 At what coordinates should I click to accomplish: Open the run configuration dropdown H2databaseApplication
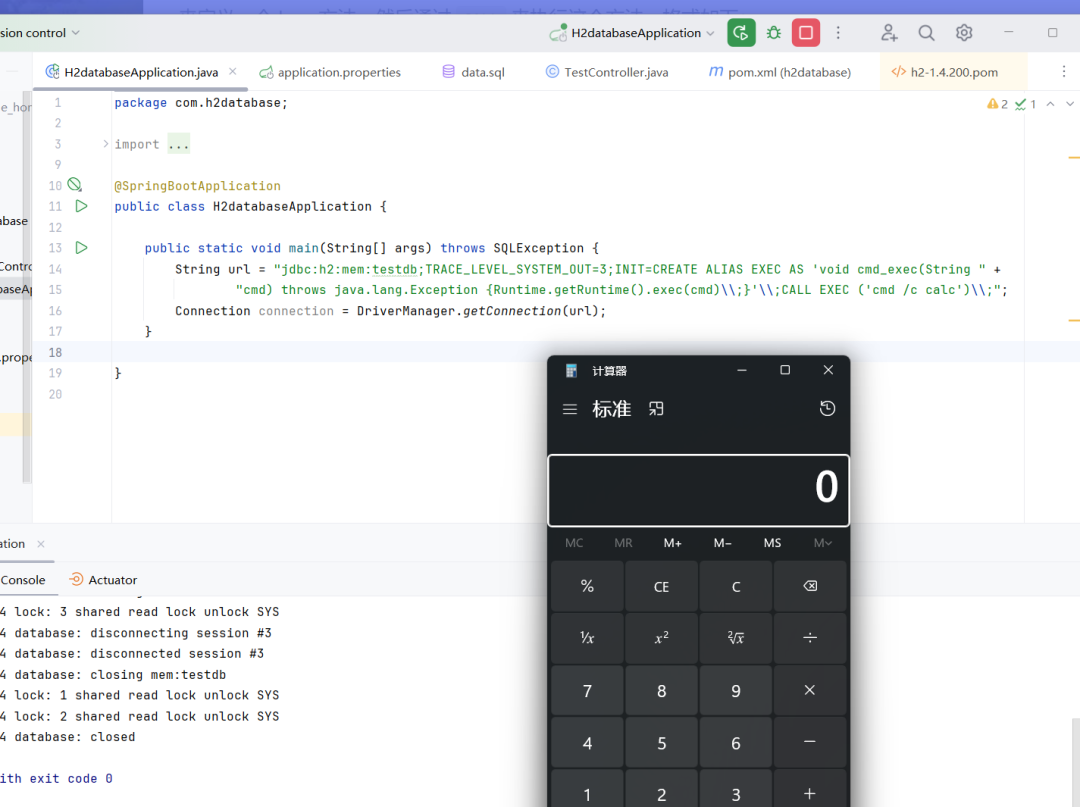click(632, 33)
